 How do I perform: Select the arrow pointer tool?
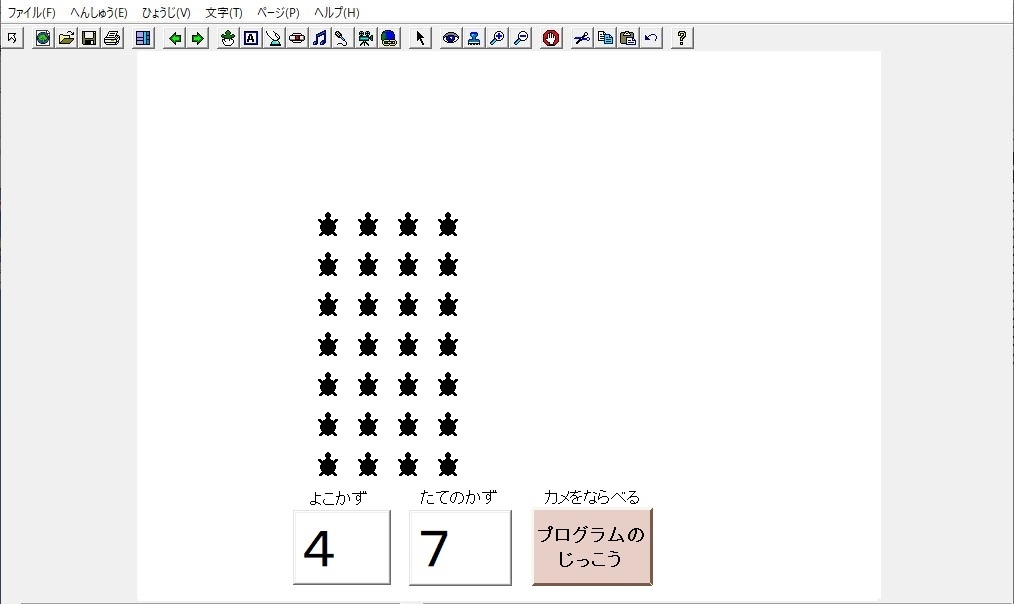click(420, 38)
